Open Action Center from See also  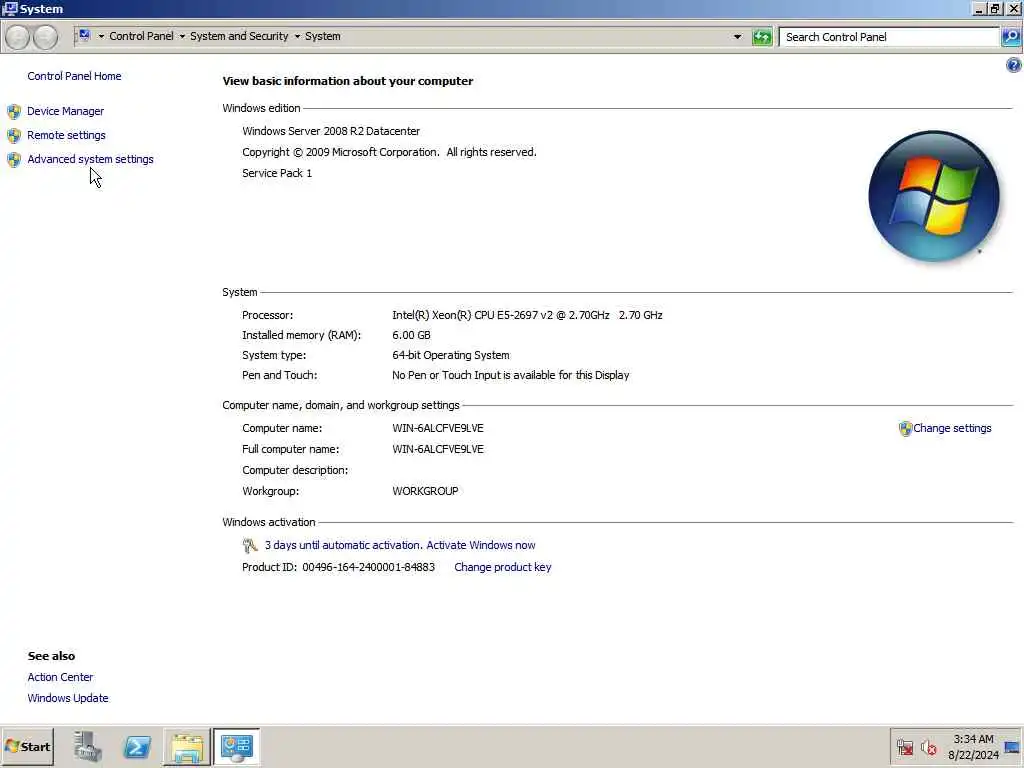pos(60,677)
